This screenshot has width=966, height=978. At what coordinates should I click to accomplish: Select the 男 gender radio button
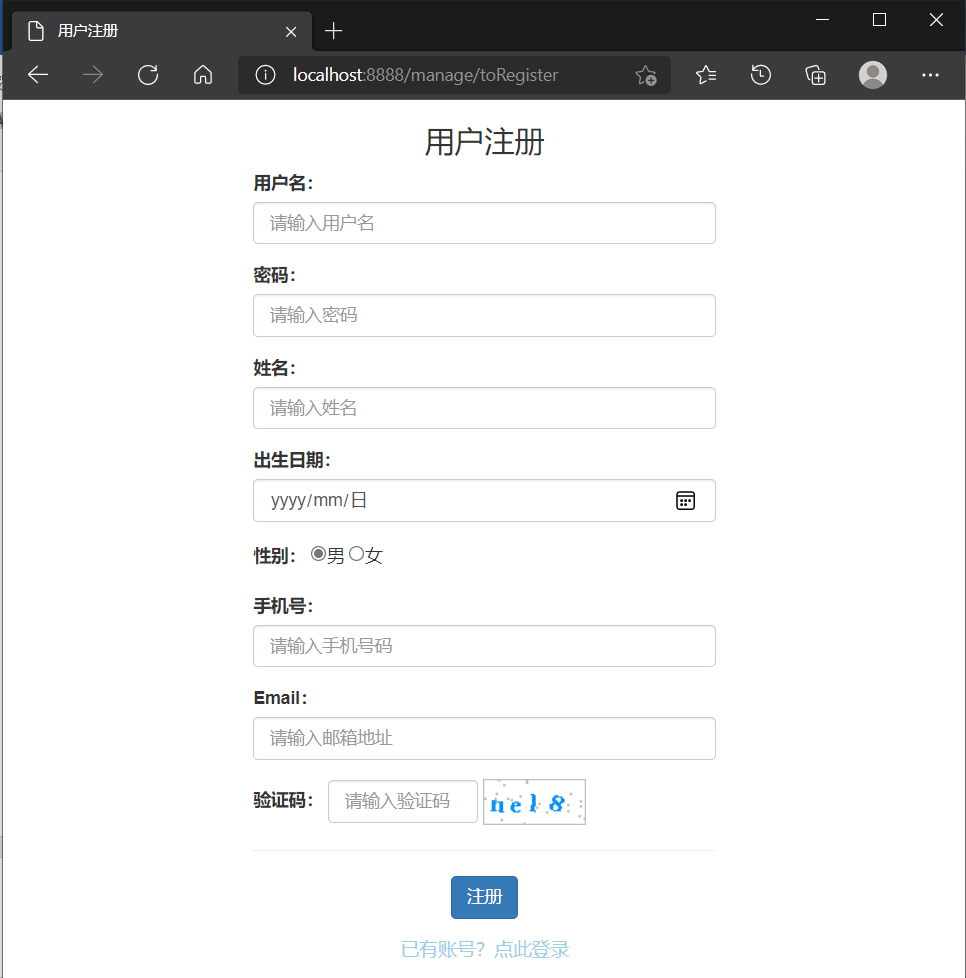(318, 553)
